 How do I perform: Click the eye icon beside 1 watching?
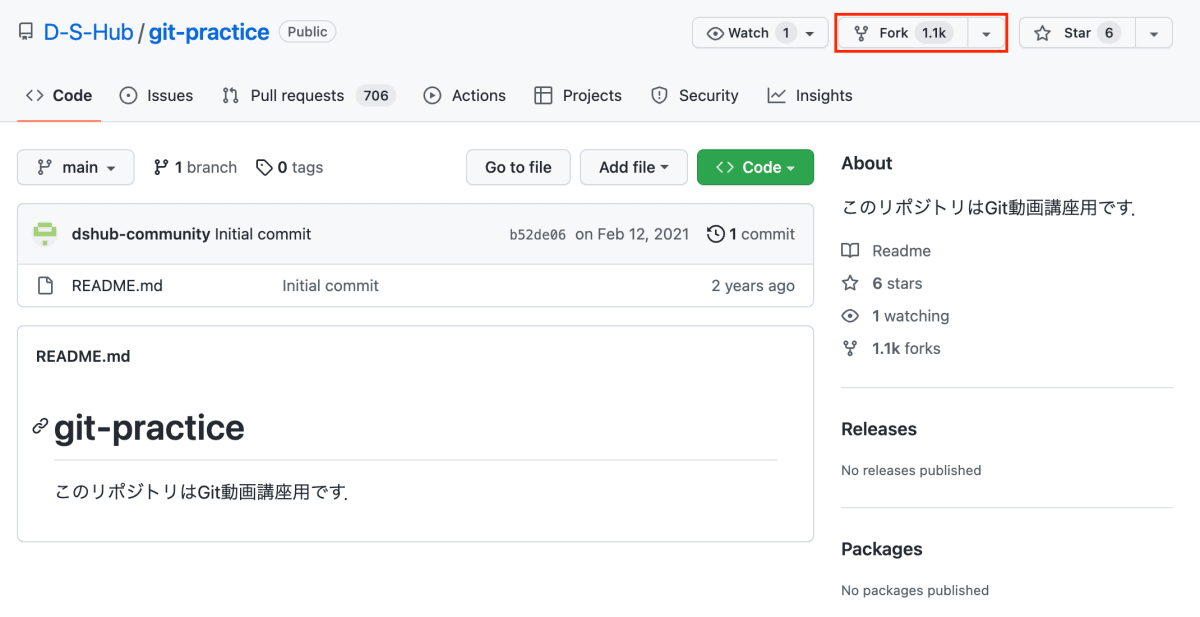[x=850, y=316]
